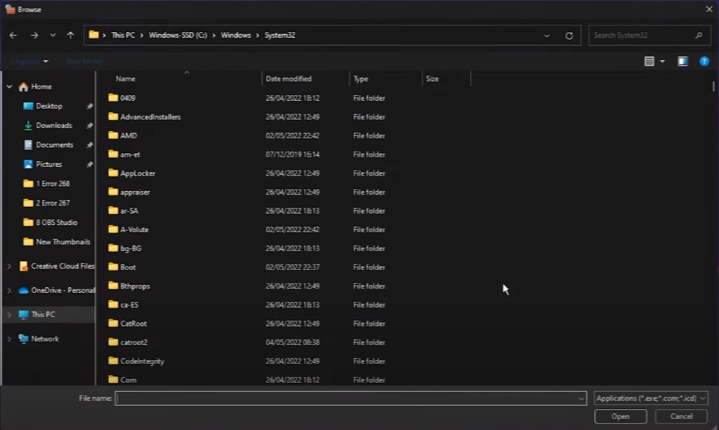Select the catroot2 folder icon
719x430 pixels.
(x=113, y=342)
